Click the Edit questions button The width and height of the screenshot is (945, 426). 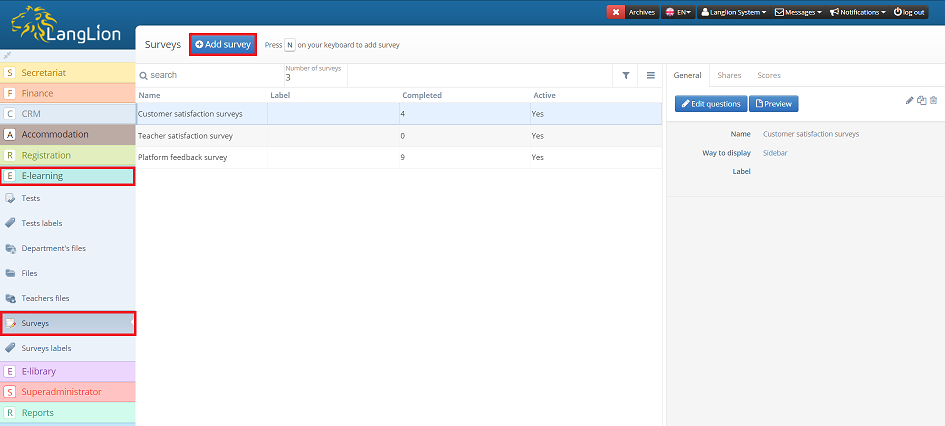[710, 103]
